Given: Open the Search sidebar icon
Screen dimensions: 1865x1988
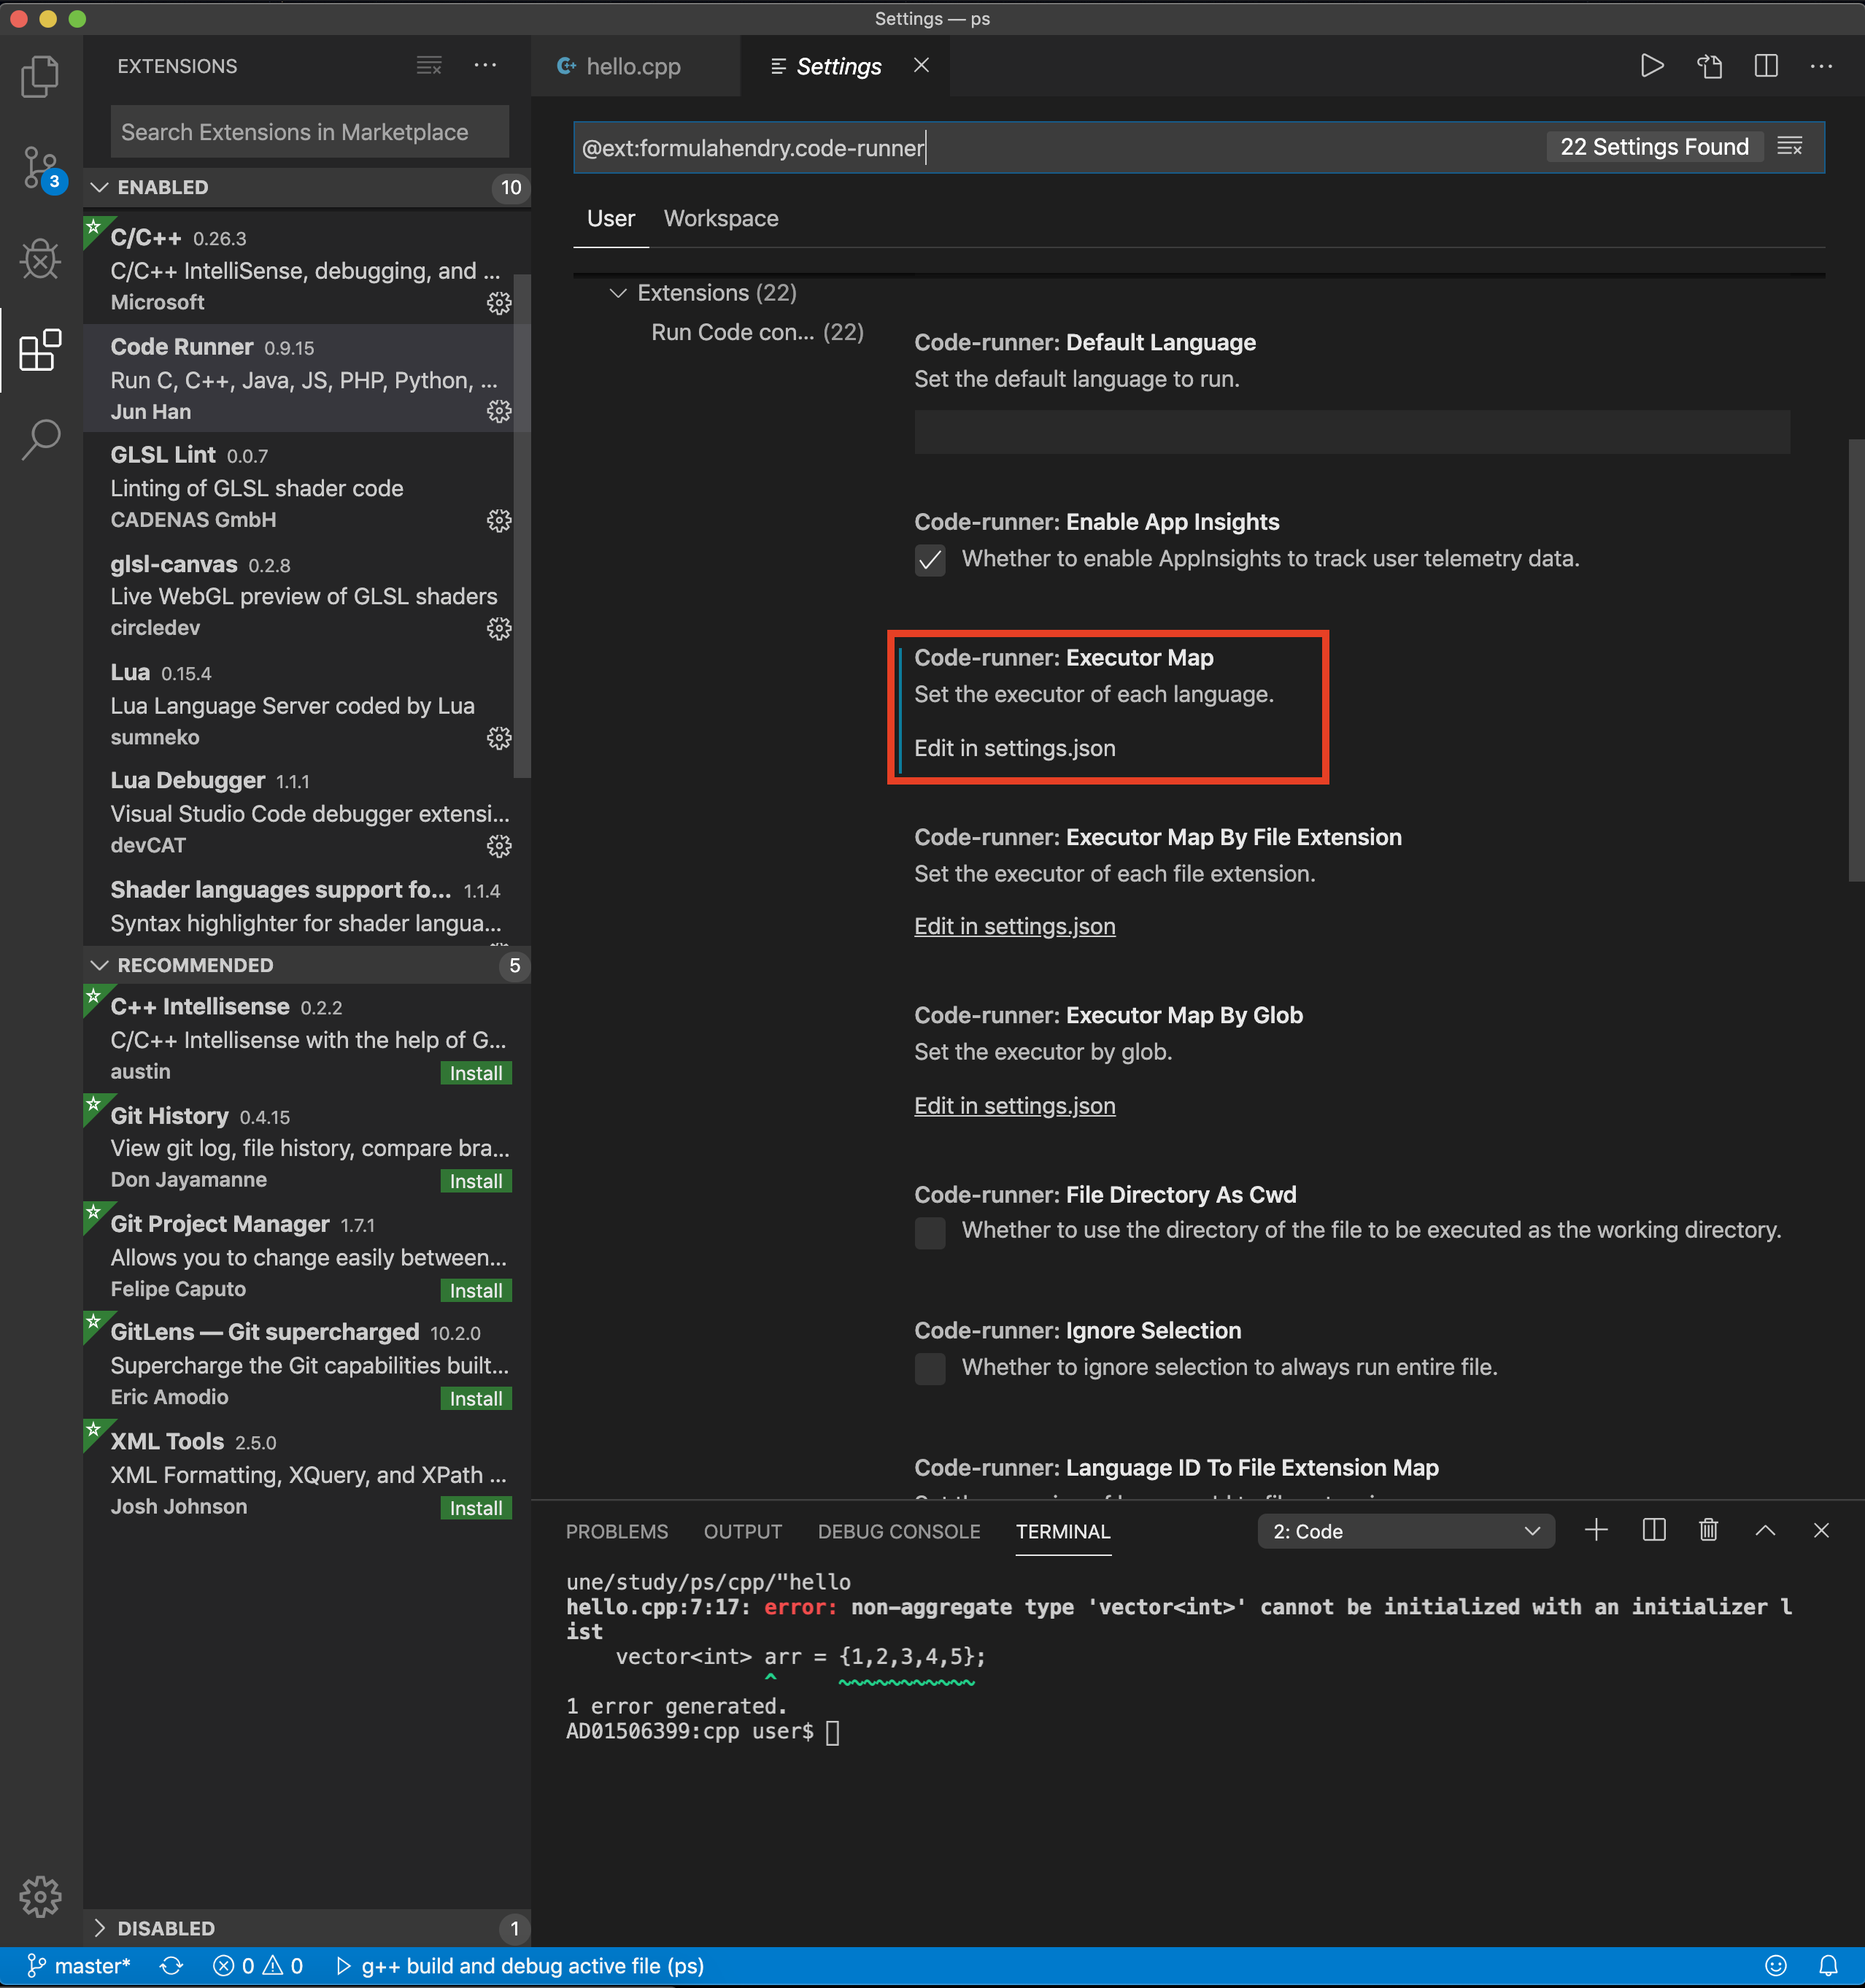Looking at the screenshot, I should coord(40,437).
